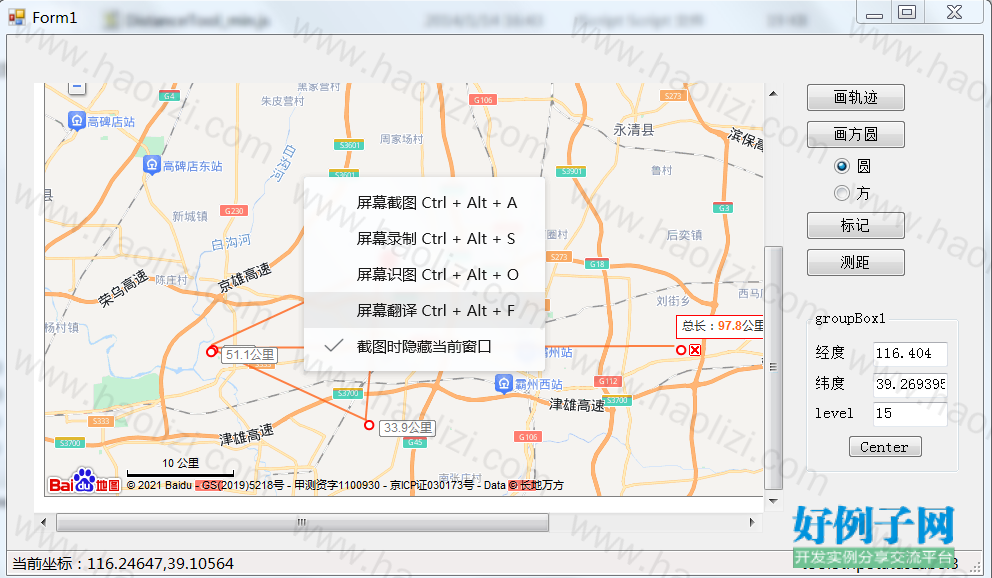Focus the level input field
The height and width of the screenshot is (578, 992).
click(910, 414)
